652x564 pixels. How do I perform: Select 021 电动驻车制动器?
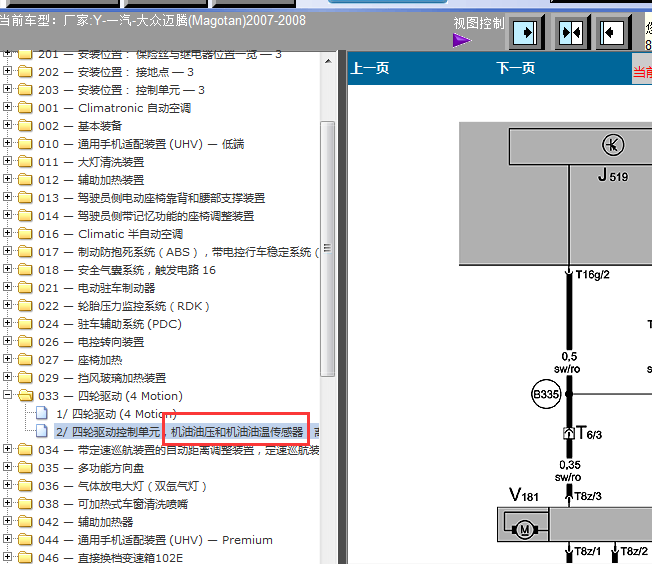pyautogui.click(x=96, y=288)
